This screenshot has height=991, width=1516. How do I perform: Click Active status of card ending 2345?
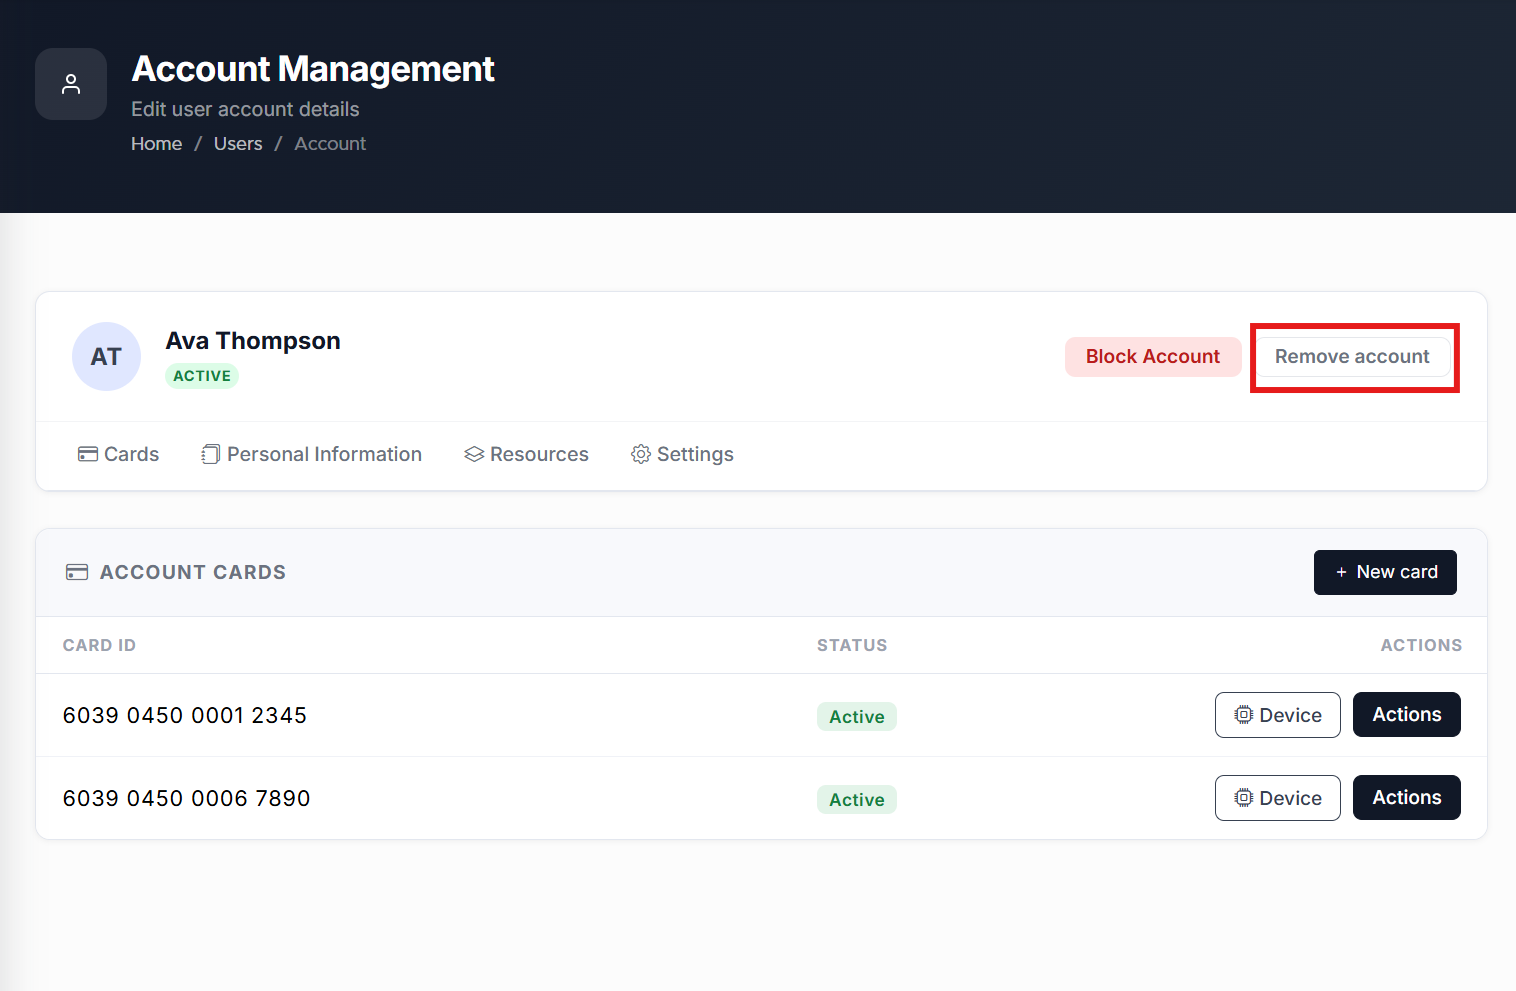(x=857, y=717)
